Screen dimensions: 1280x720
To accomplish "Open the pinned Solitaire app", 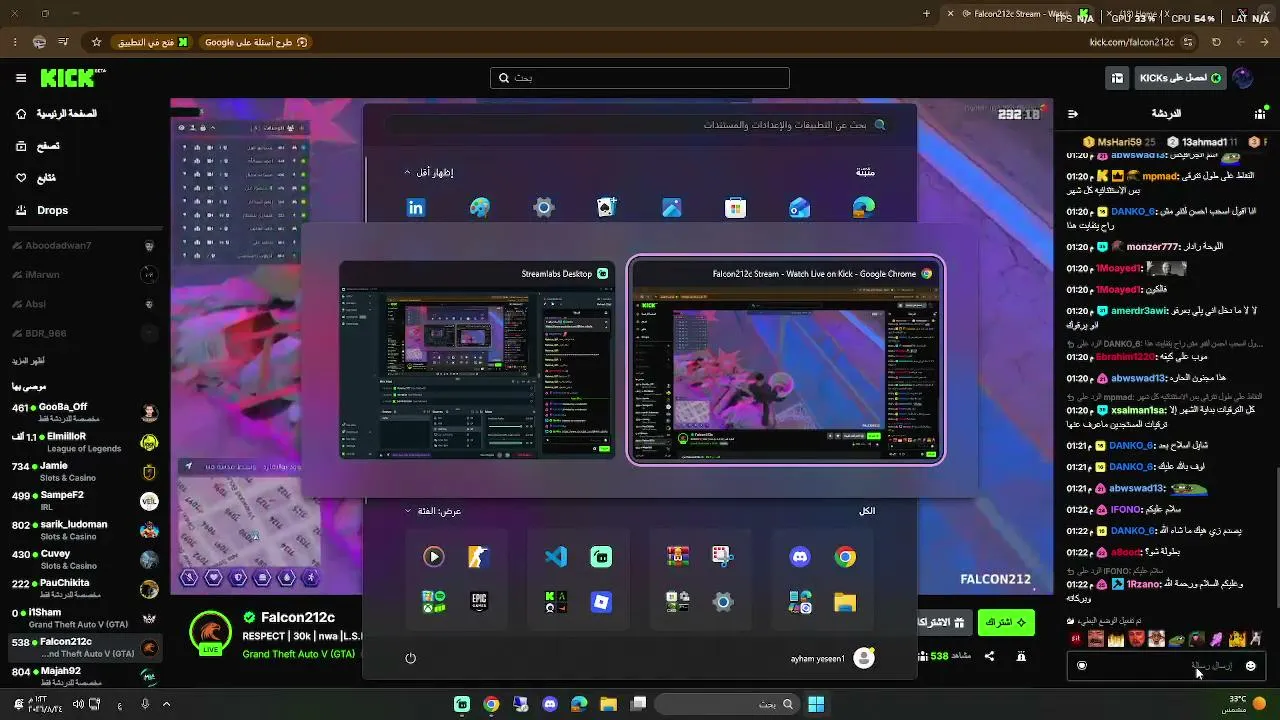I will pos(607,207).
